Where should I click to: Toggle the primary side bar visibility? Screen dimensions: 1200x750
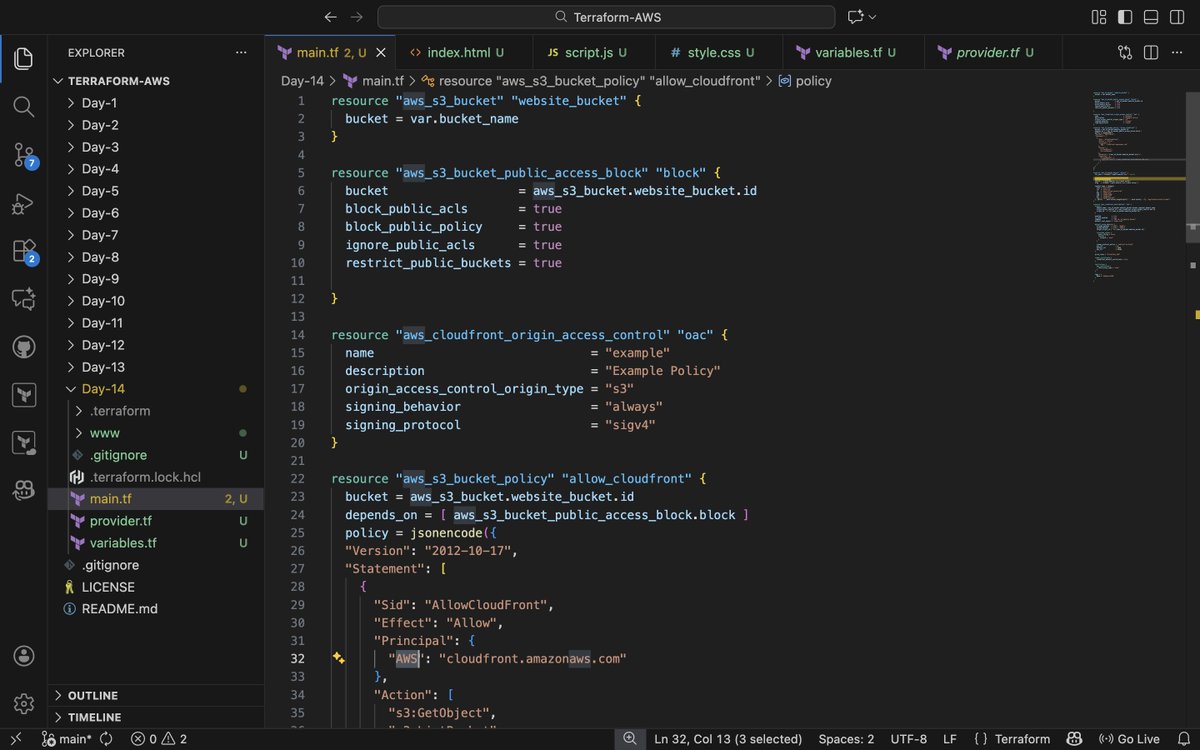[x=1125, y=17]
